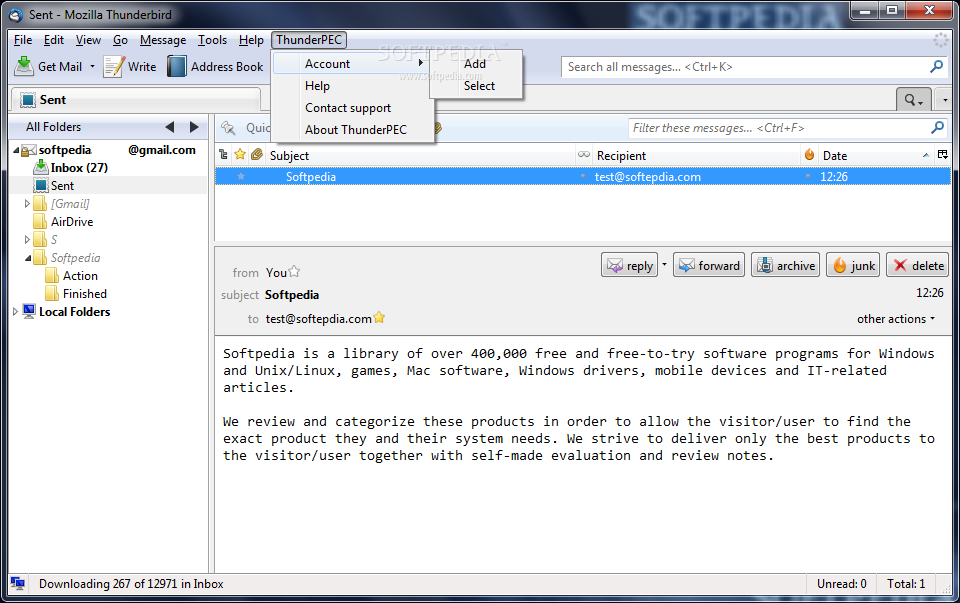The image size is (960, 603).
Task: Select the Sent folder in tree
Action: click(62, 185)
